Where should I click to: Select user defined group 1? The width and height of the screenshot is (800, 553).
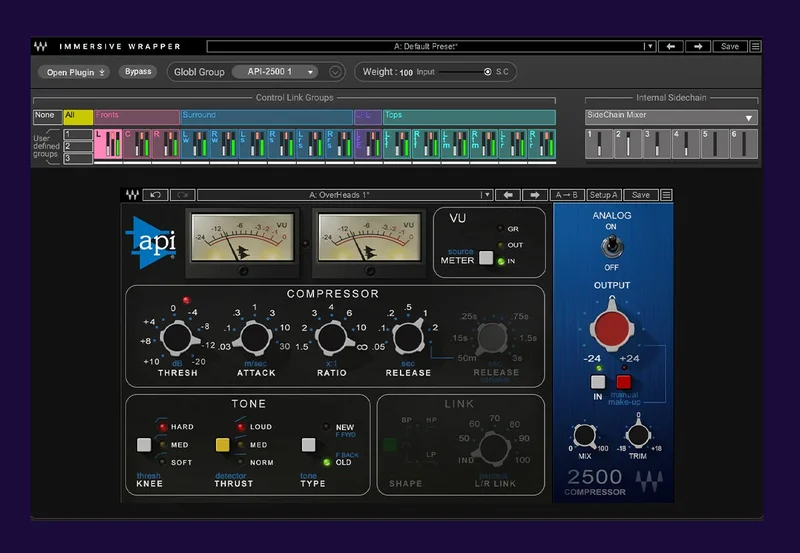click(78, 134)
